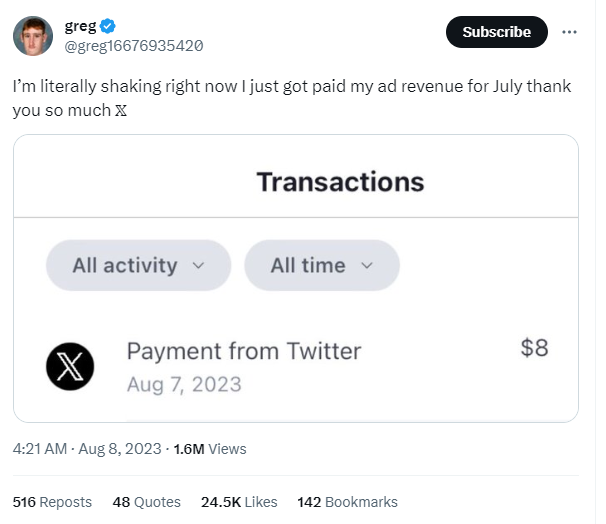The image size is (606, 524).
Task: Click the Aug 7, 2023 transaction date
Action: pyautogui.click(x=184, y=384)
